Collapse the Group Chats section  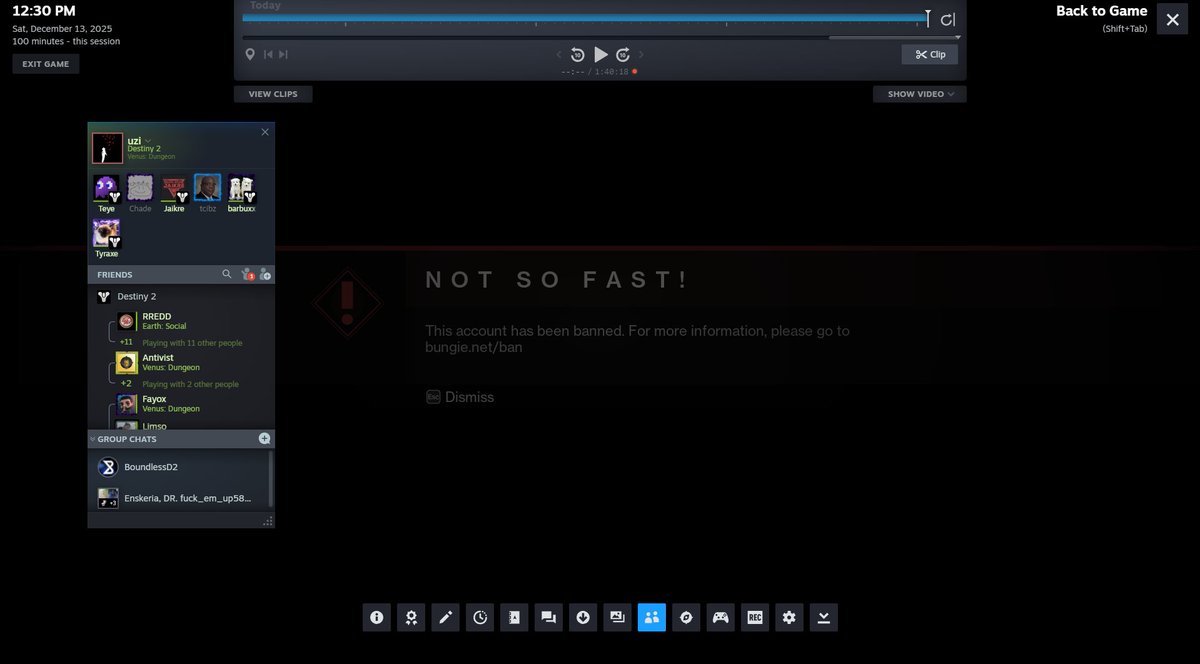pyautogui.click(x=92, y=439)
